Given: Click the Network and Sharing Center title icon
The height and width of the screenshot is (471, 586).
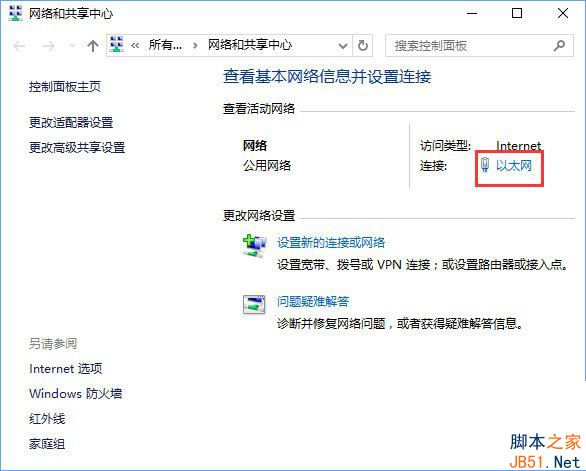Looking at the screenshot, I should pos(15,13).
